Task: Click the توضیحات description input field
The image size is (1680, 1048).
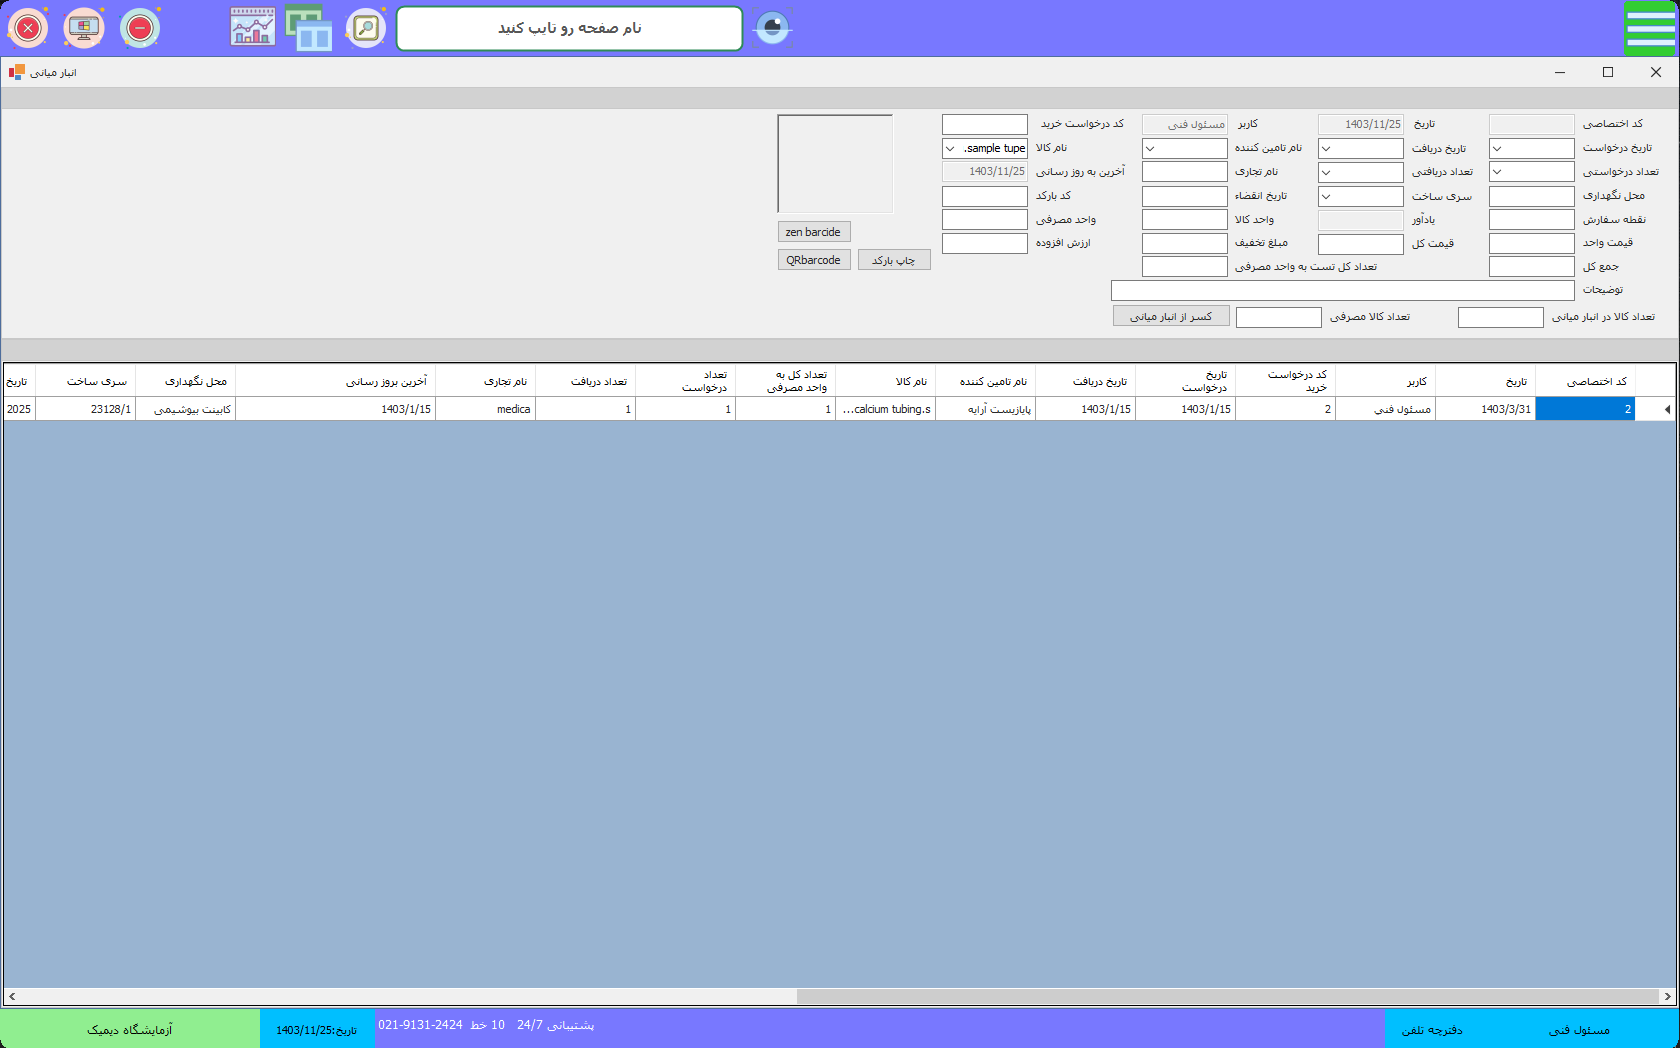Action: [1342, 290]
